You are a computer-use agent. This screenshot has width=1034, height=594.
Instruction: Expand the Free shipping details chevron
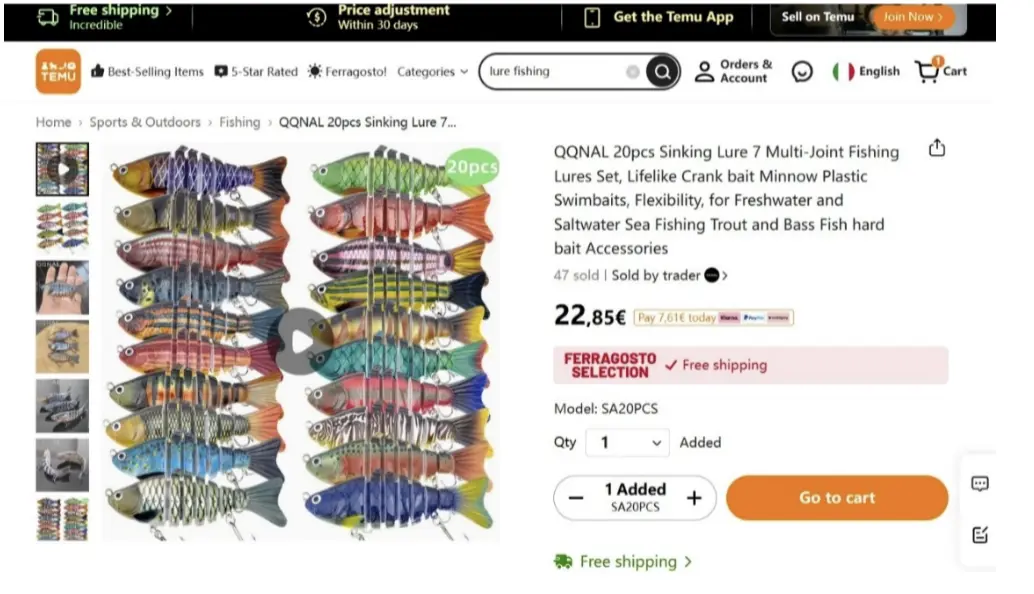point(688,562)
